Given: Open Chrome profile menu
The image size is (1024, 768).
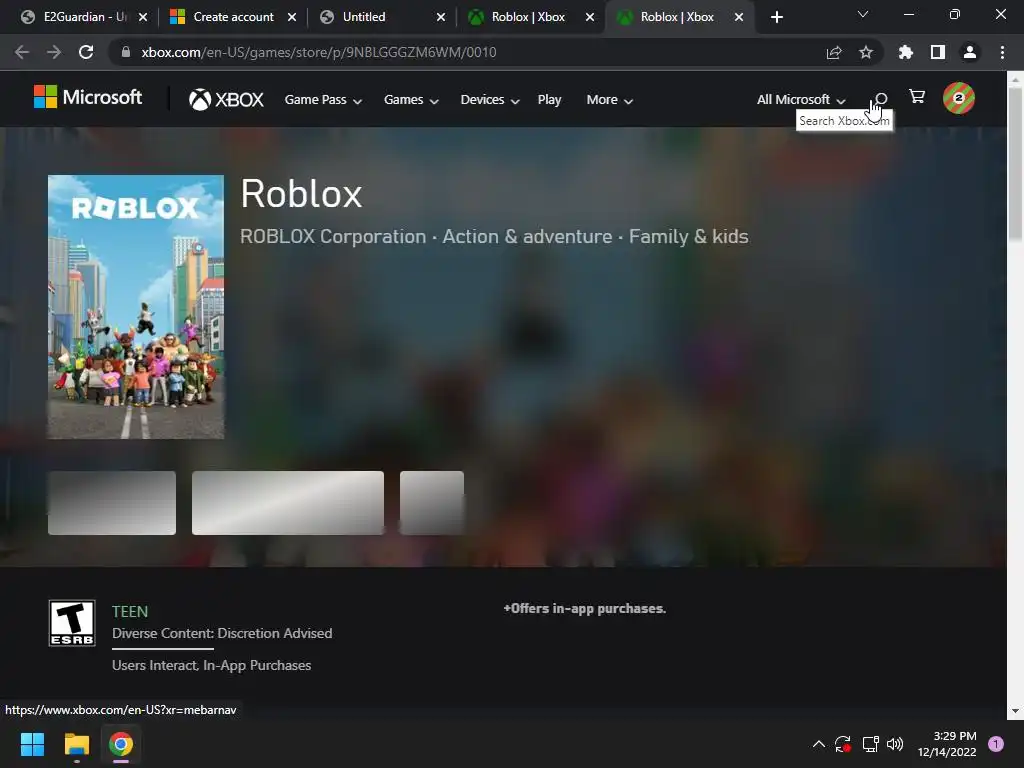Looking at the screenshot, I should coord(970,52).
